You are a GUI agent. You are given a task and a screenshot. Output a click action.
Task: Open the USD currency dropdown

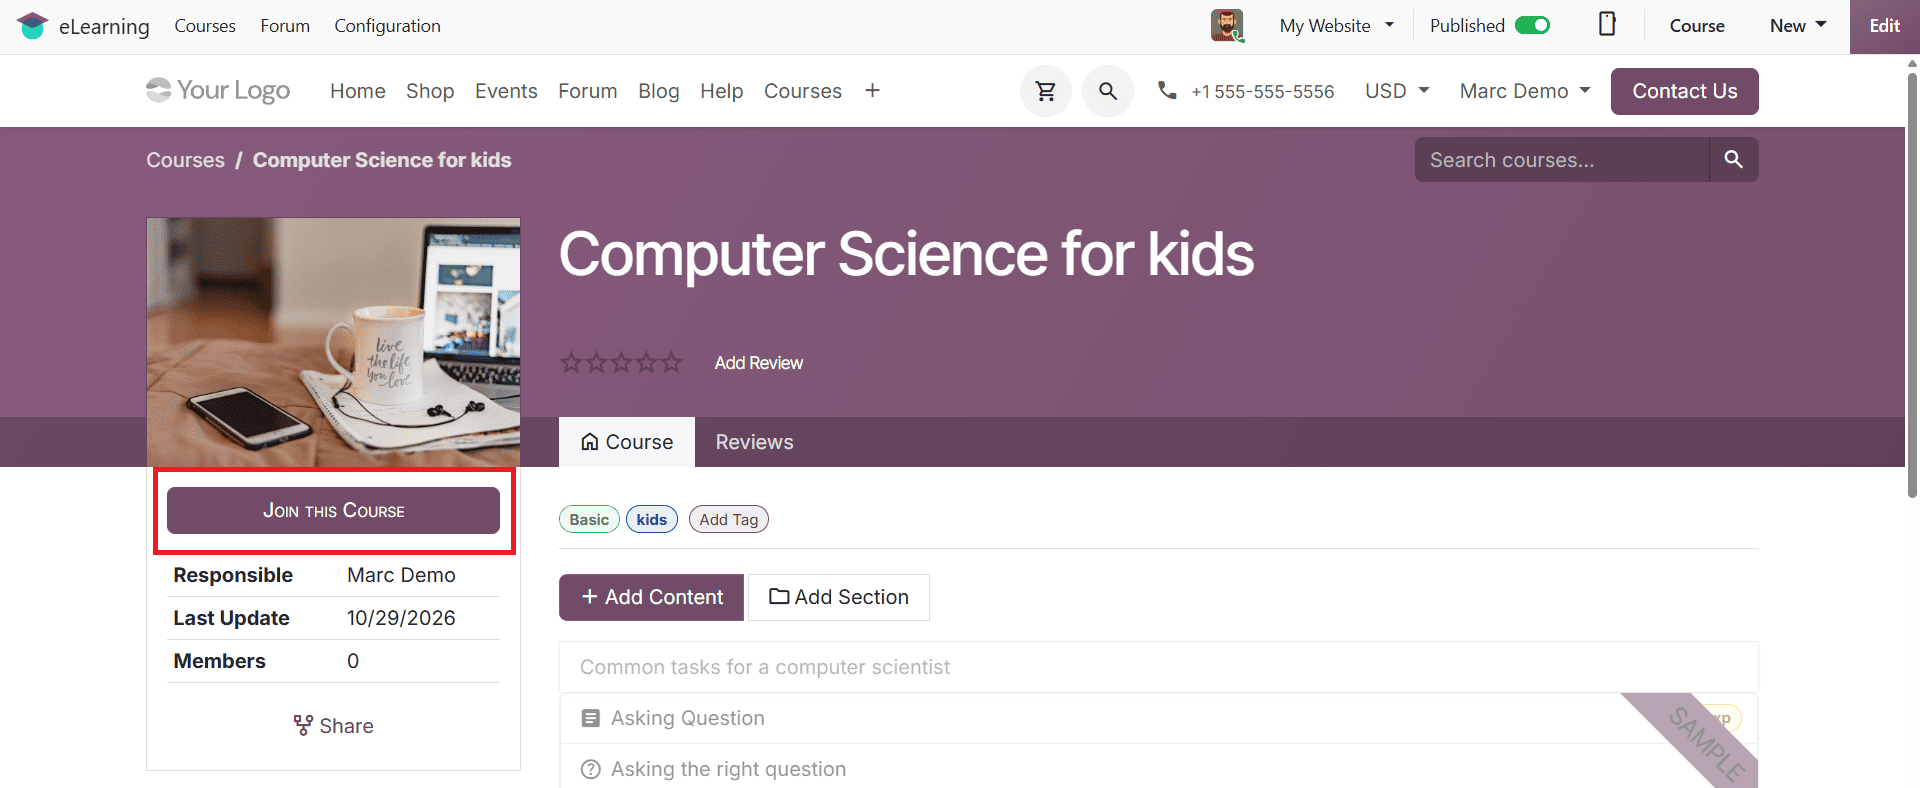1397,91
